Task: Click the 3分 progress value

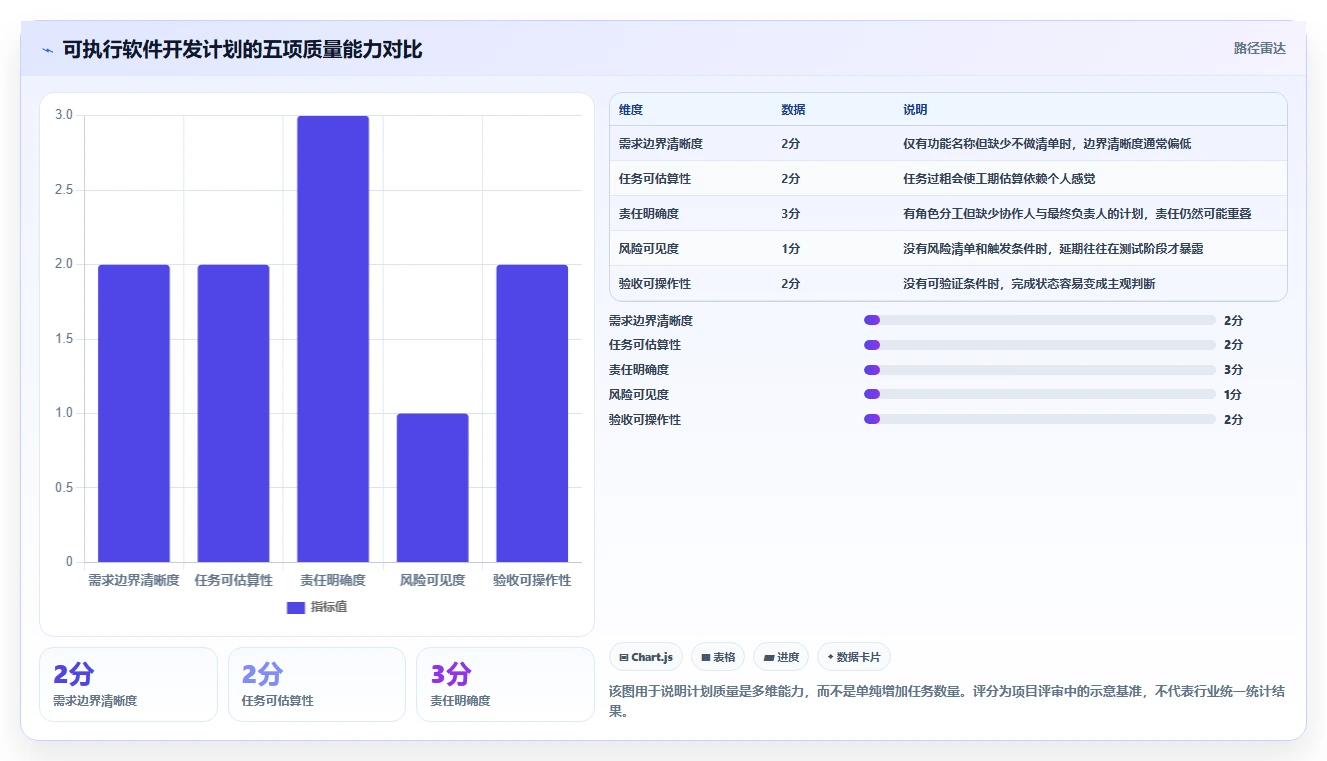Action: pyautogui.click(x=1233, y=370)
